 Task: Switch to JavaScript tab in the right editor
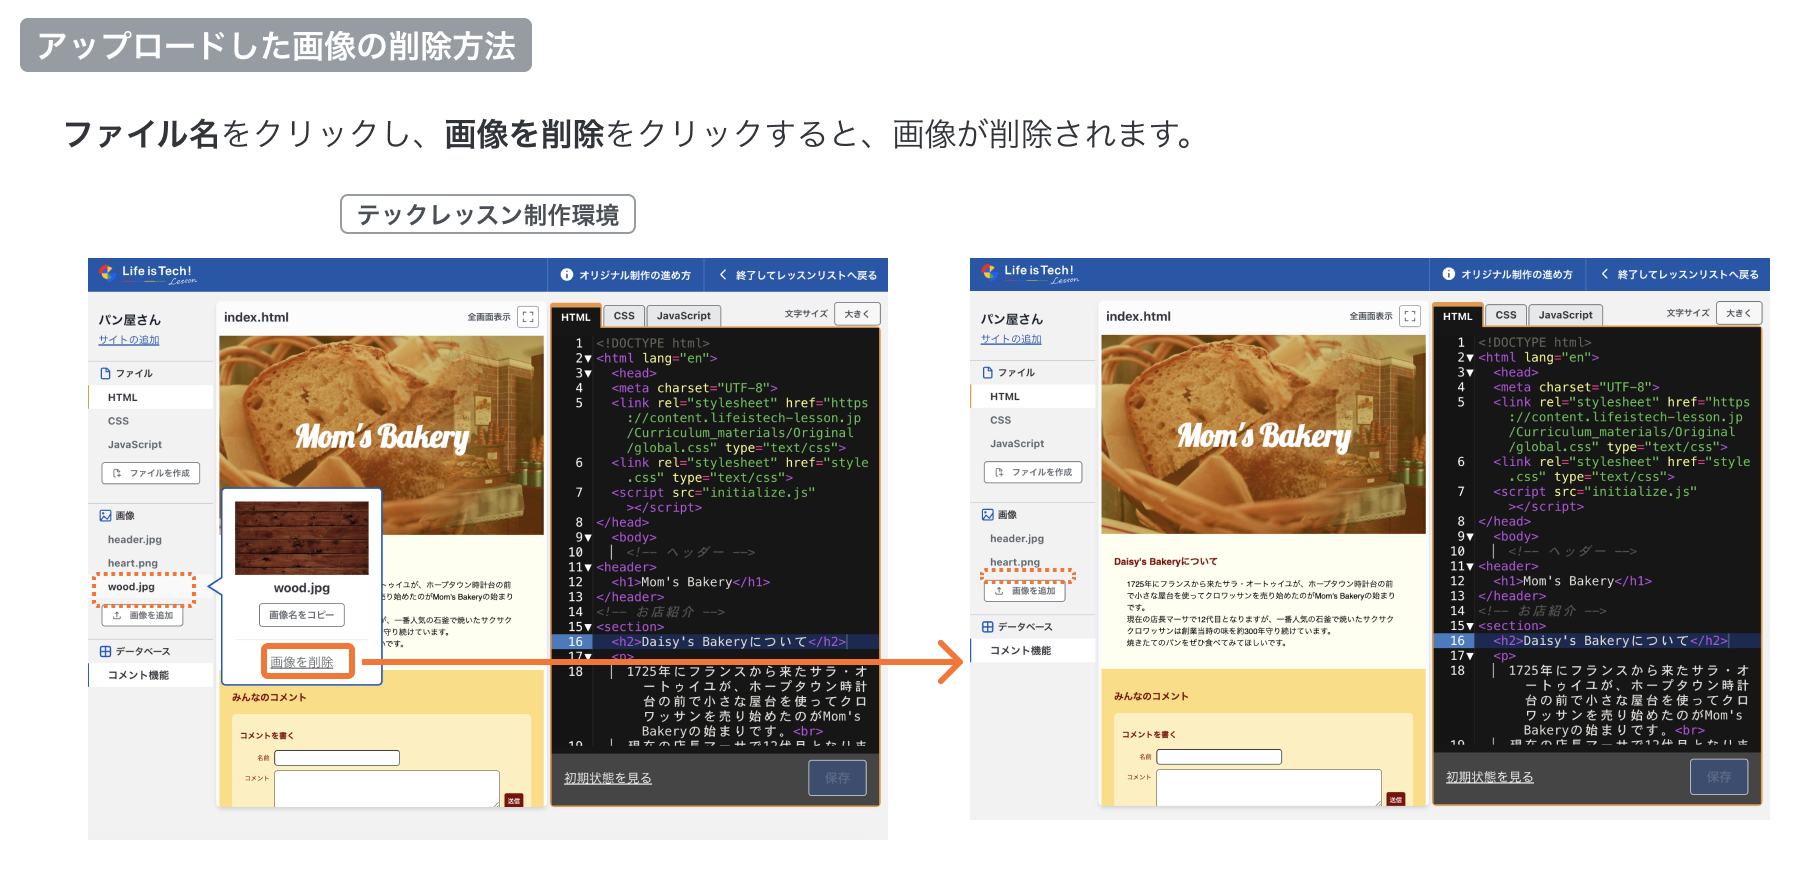pyautogui.click(x=1565, y=315)
